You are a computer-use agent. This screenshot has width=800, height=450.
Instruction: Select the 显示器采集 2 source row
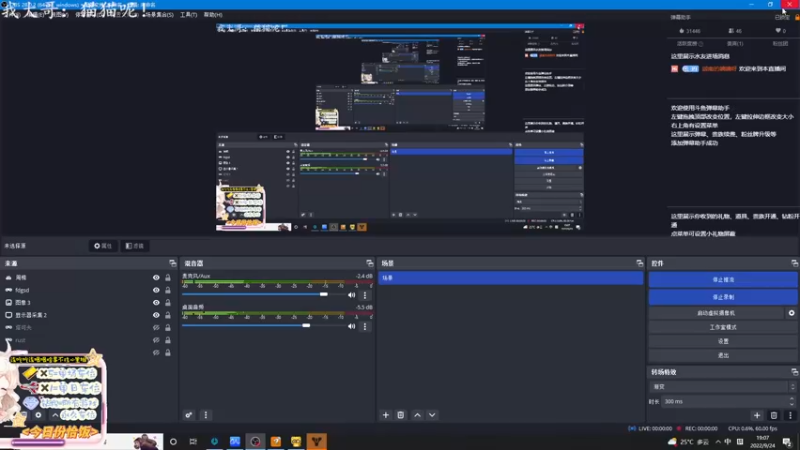click(x=89, y=315)
